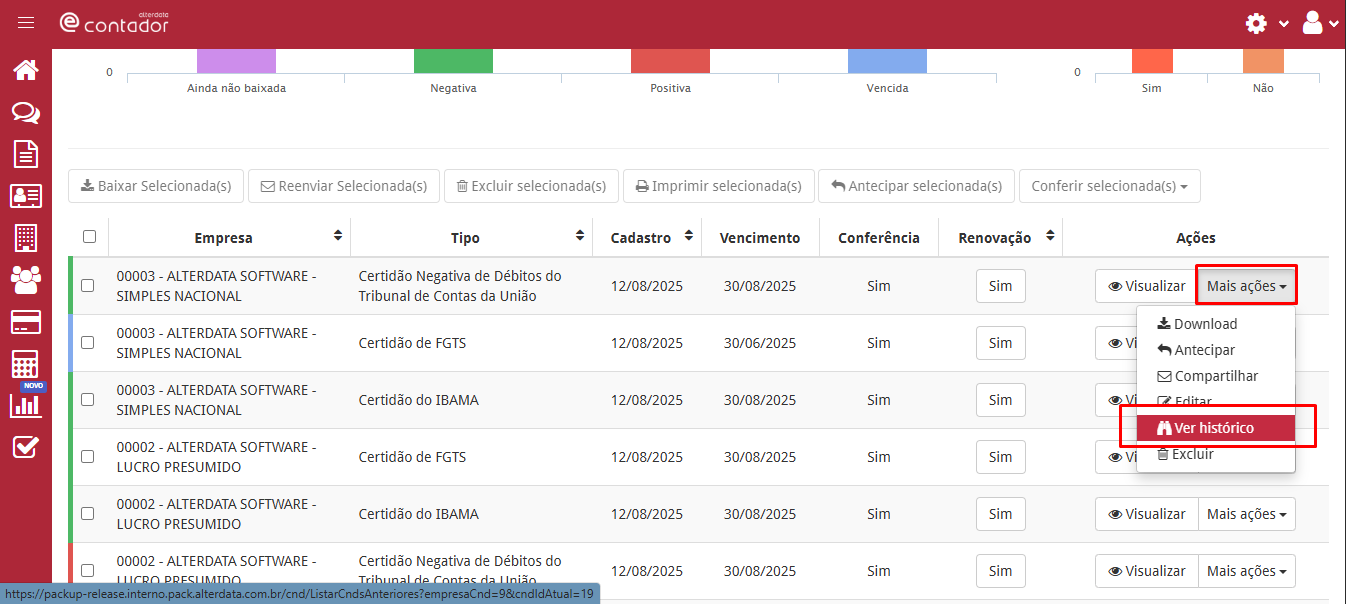Image resolution: width=1346 pixels, height=604 pixels.
Task: Toggle the Renovação Sim button for 00003 Certidão de FGTS
Action: [x=1001, y=343]
